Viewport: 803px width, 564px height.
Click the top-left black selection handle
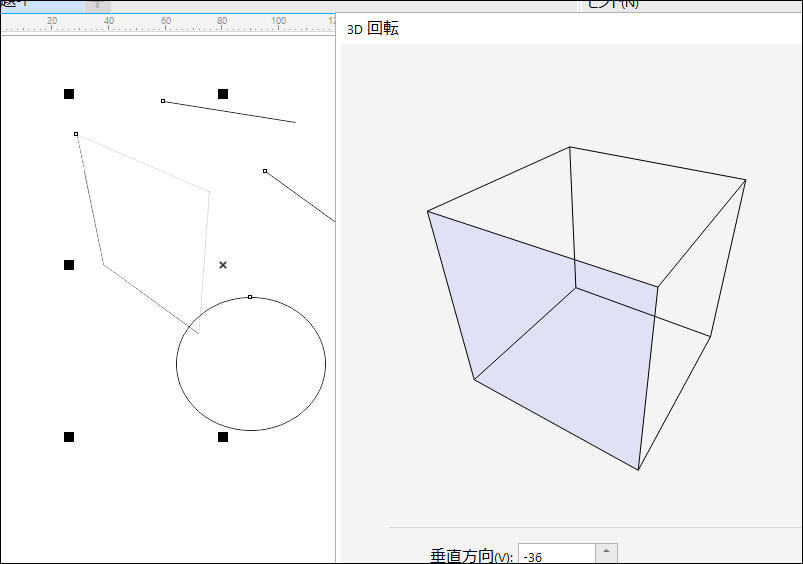(69, 94)
